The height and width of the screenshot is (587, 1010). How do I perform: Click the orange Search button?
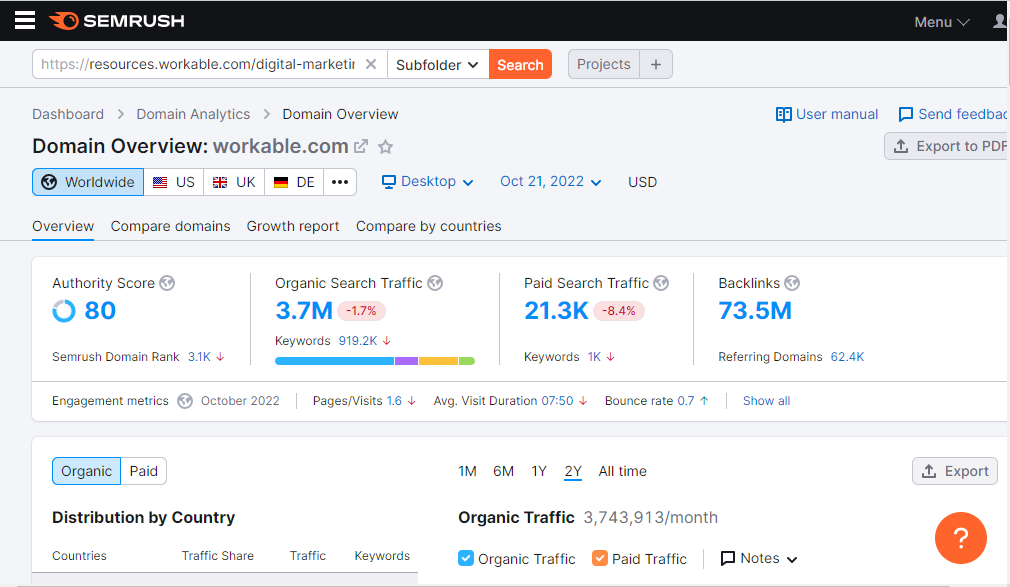(x=520, y=65)
